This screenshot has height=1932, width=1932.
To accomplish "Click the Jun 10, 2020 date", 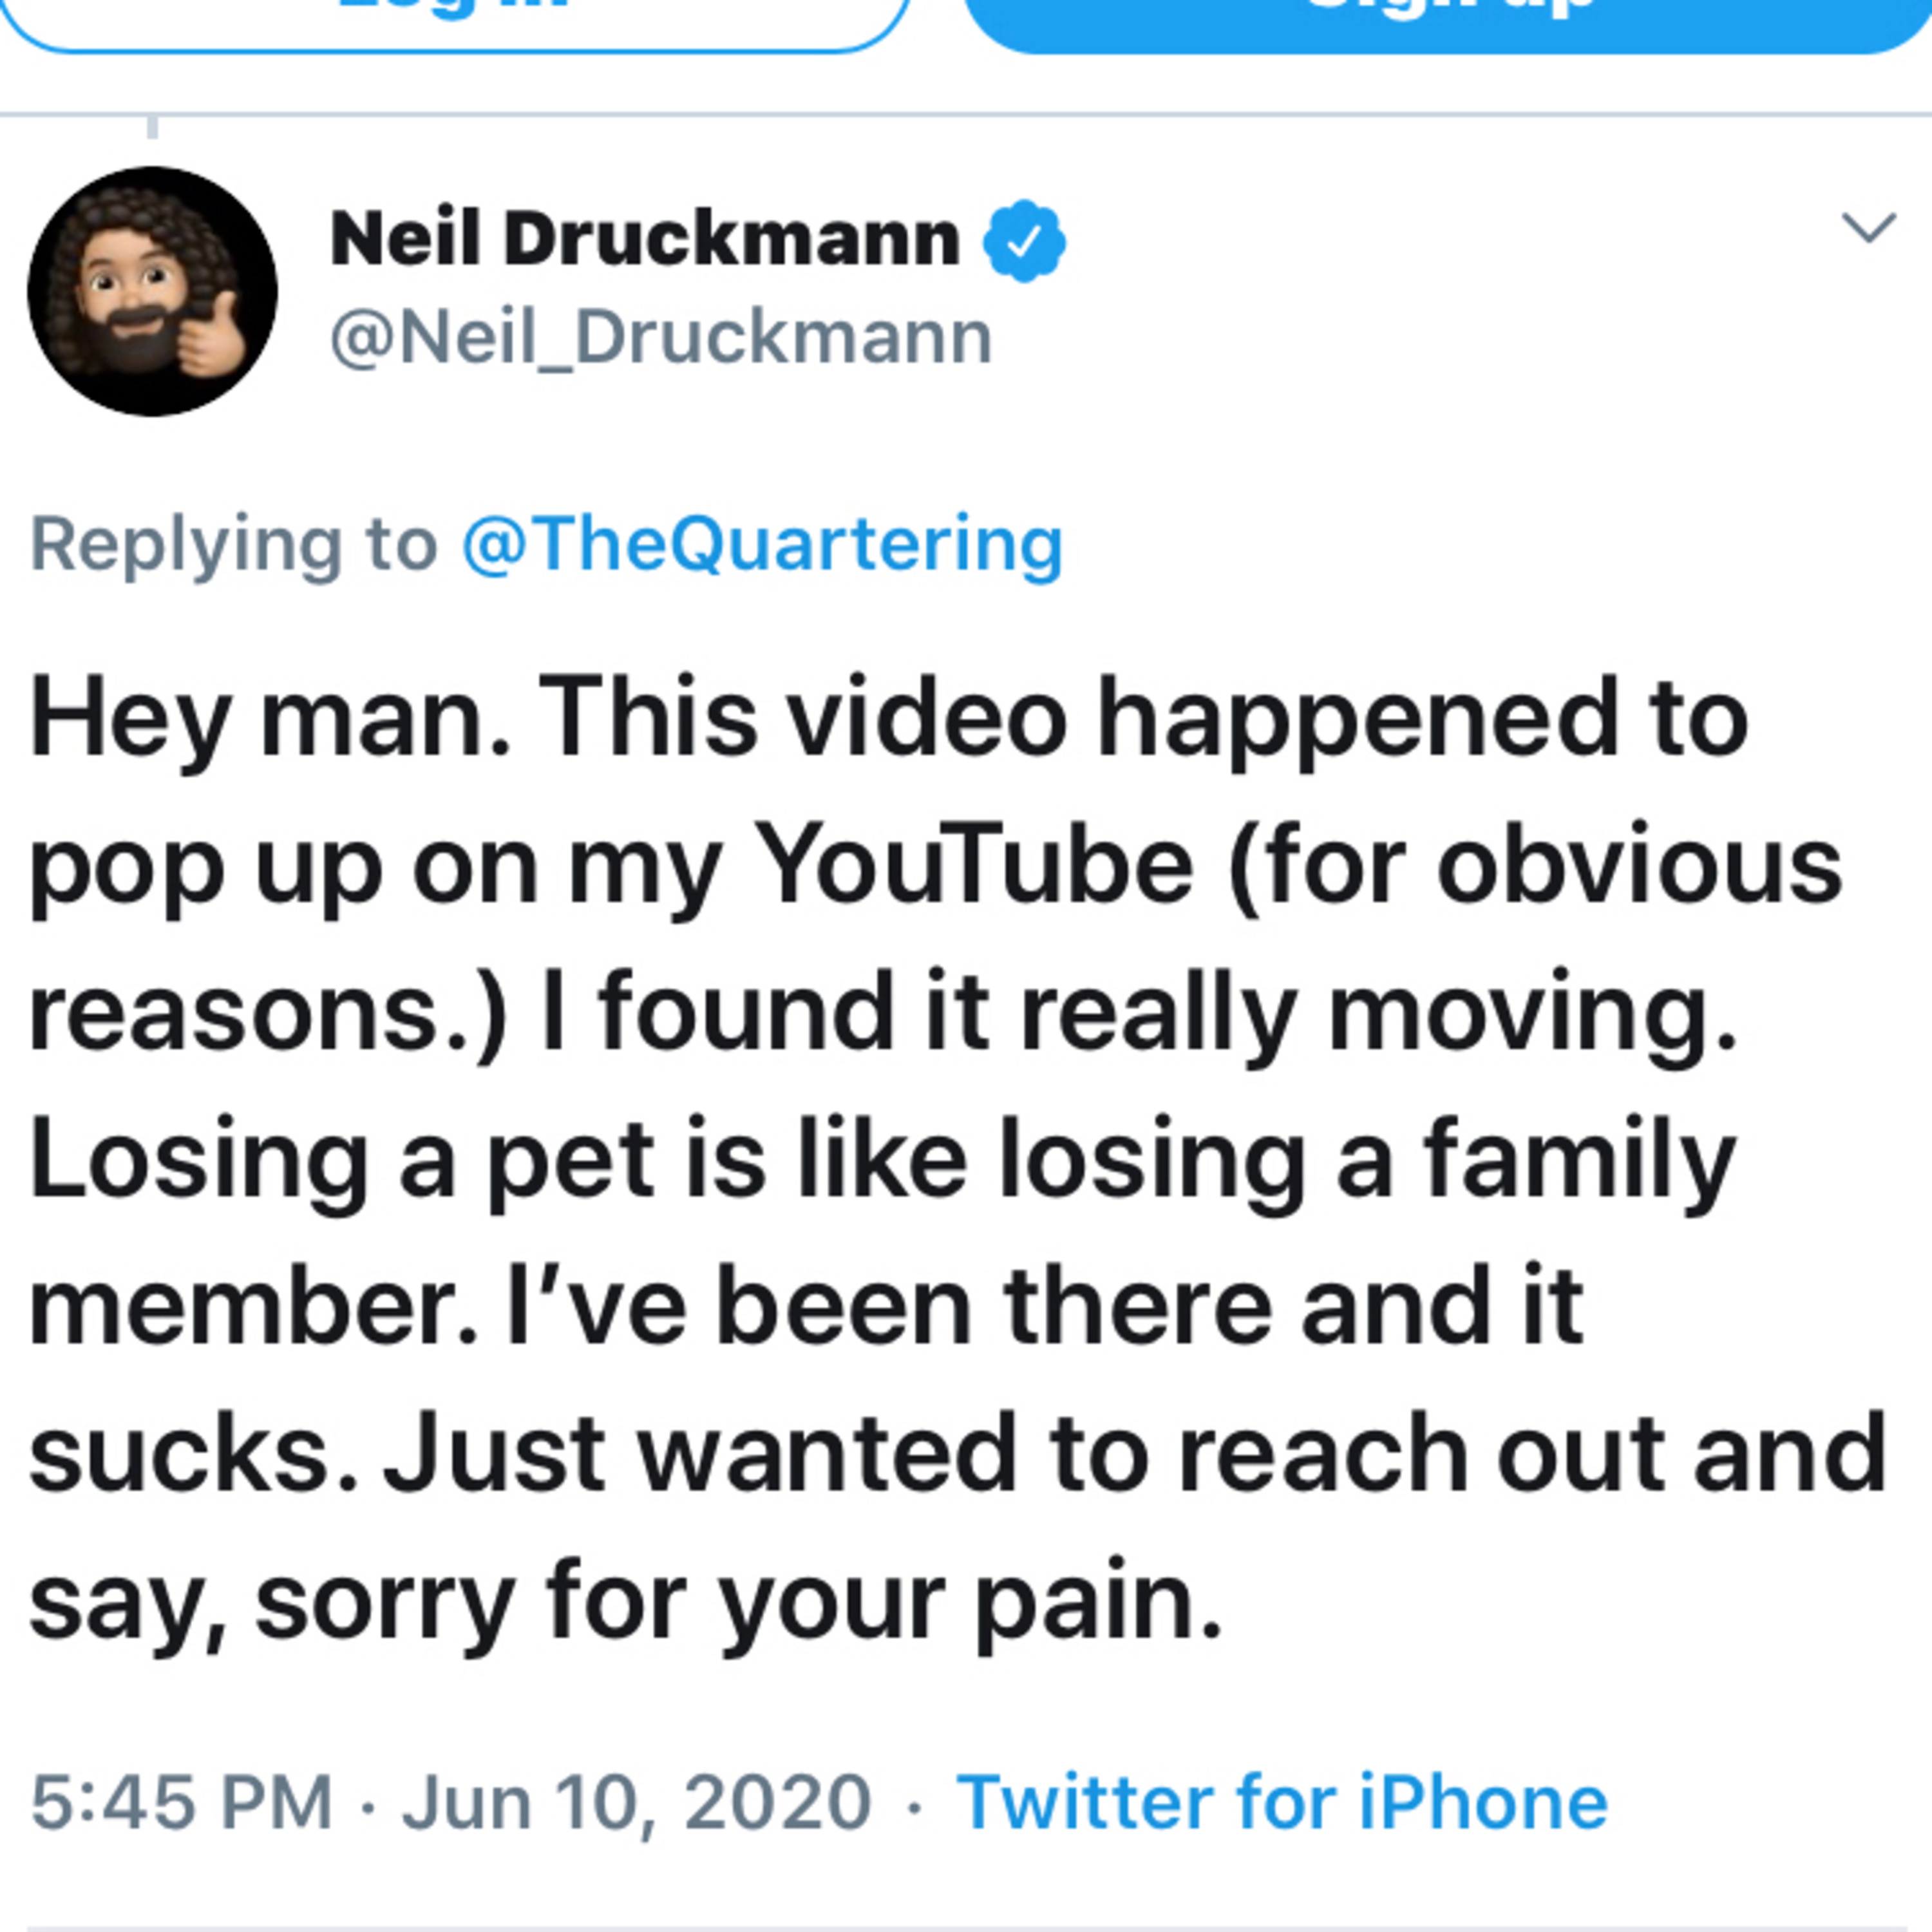I will tap(637, 1802).
